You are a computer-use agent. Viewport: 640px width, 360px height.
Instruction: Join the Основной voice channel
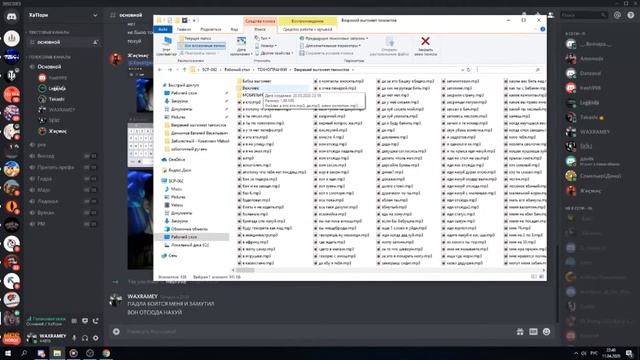point(49,67)
